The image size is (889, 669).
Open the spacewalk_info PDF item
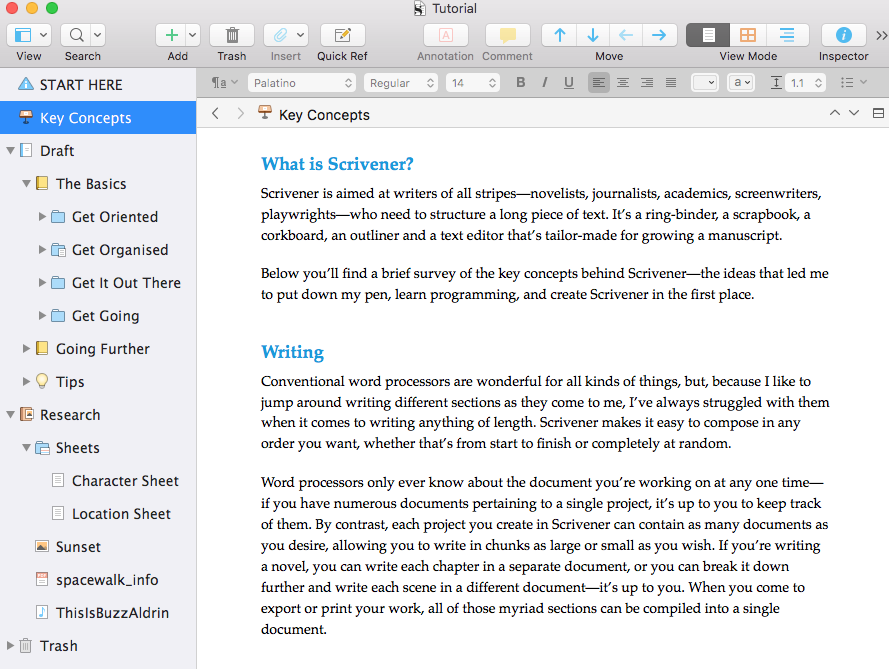(98, 579)
